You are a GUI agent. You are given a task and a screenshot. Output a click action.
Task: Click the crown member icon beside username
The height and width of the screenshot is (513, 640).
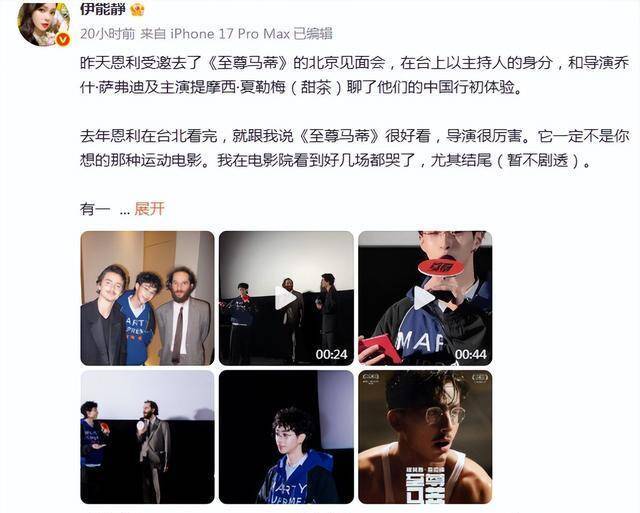pos(137,9)
